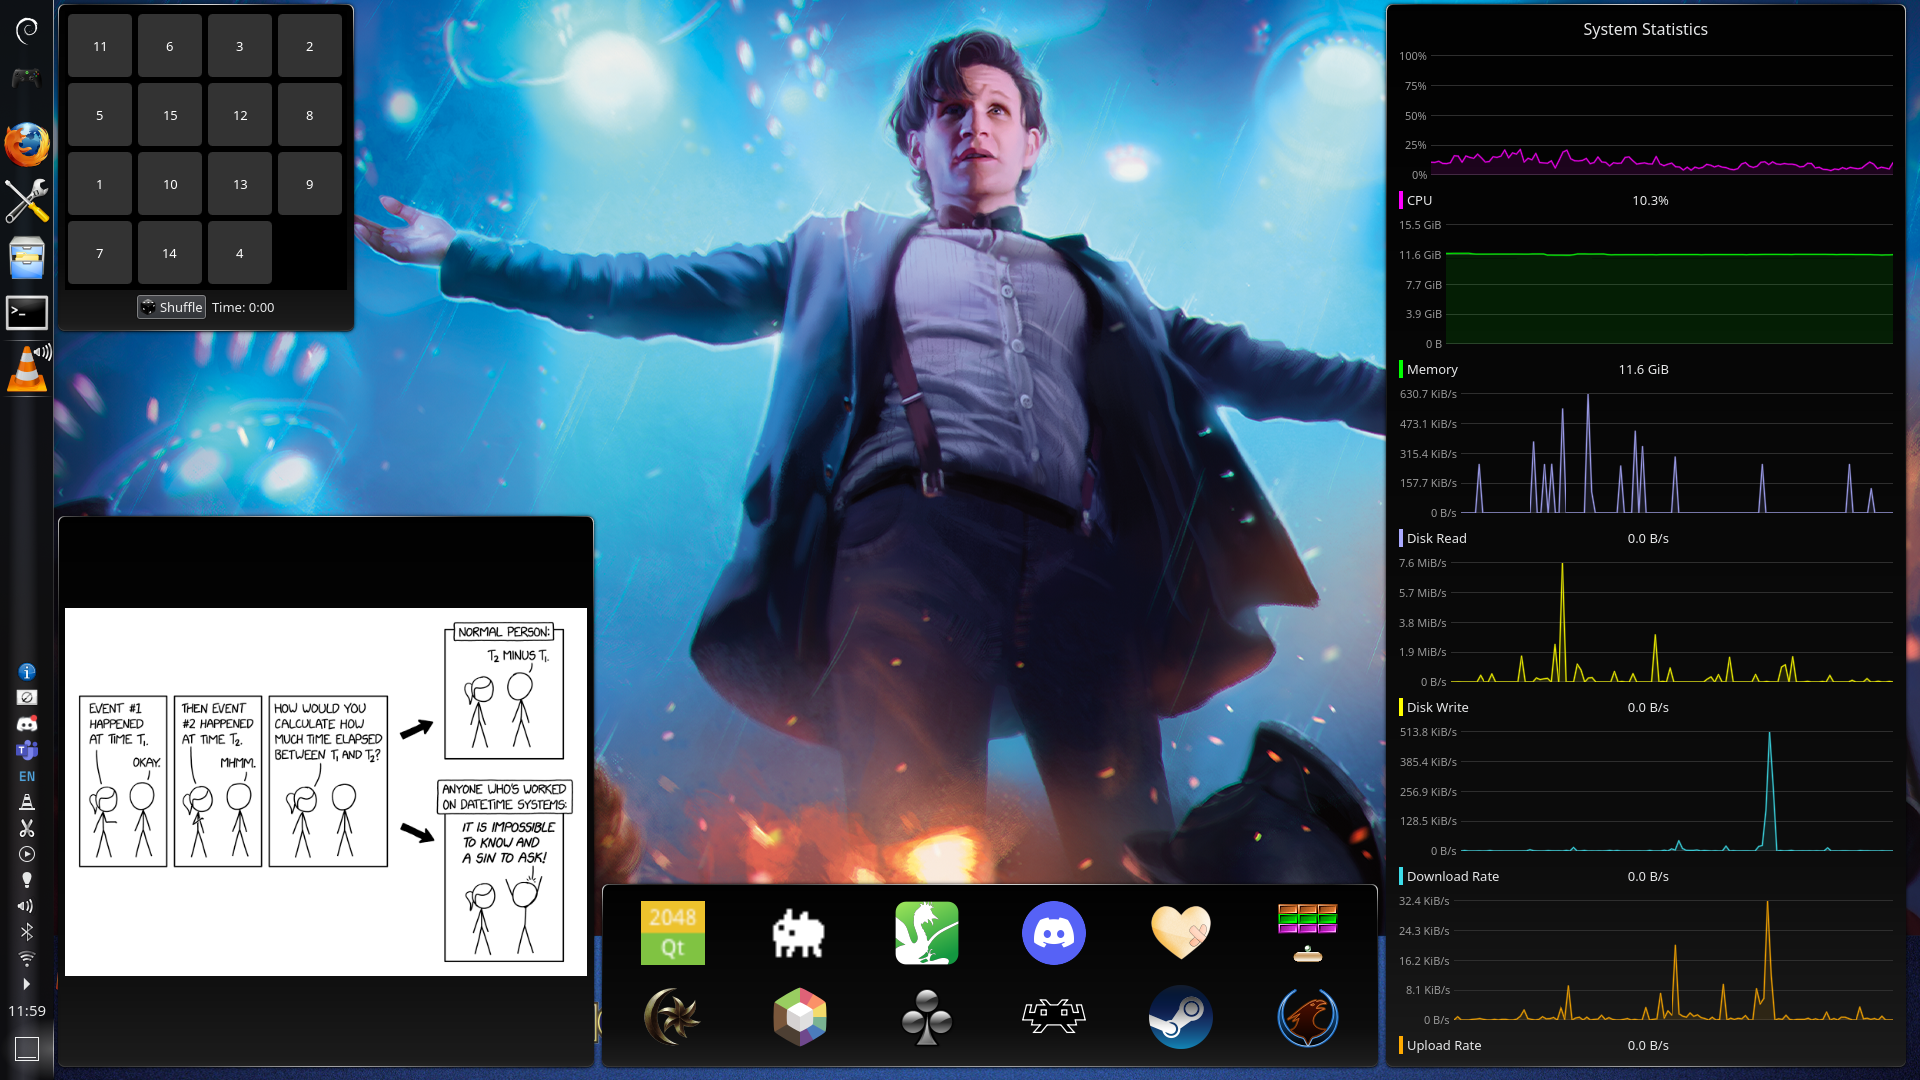
Task: Launch the brick breaker game icon
Action: point(1307,932)
